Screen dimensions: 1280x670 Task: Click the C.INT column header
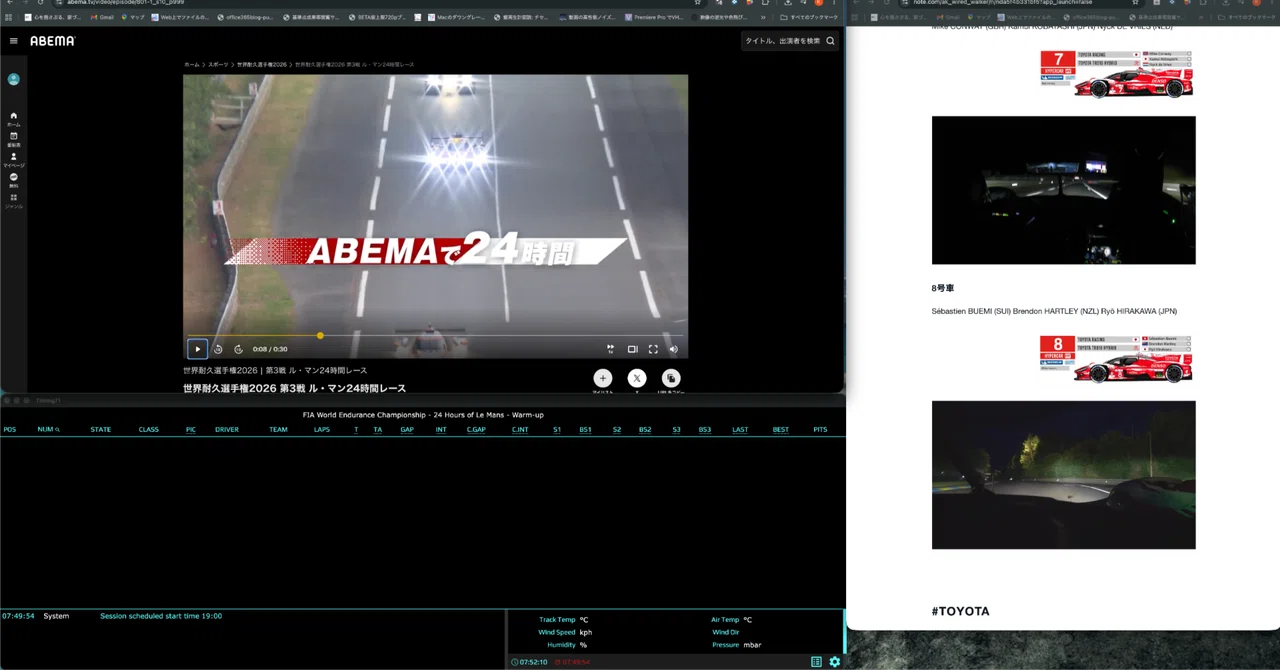(x=520, y=429)
